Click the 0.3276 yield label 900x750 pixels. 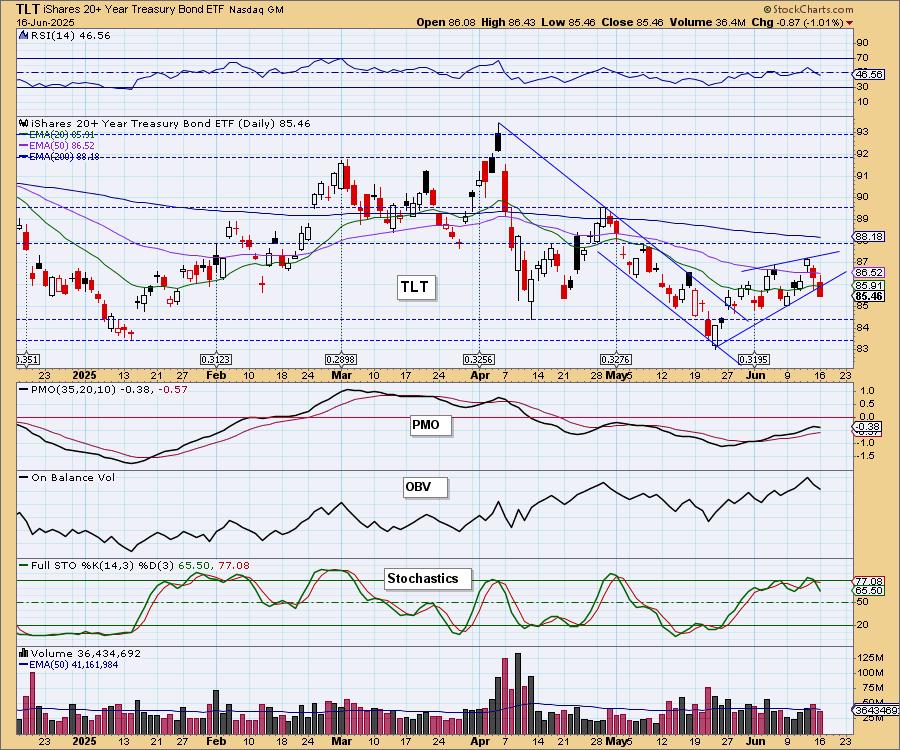(x=616, y=360)
